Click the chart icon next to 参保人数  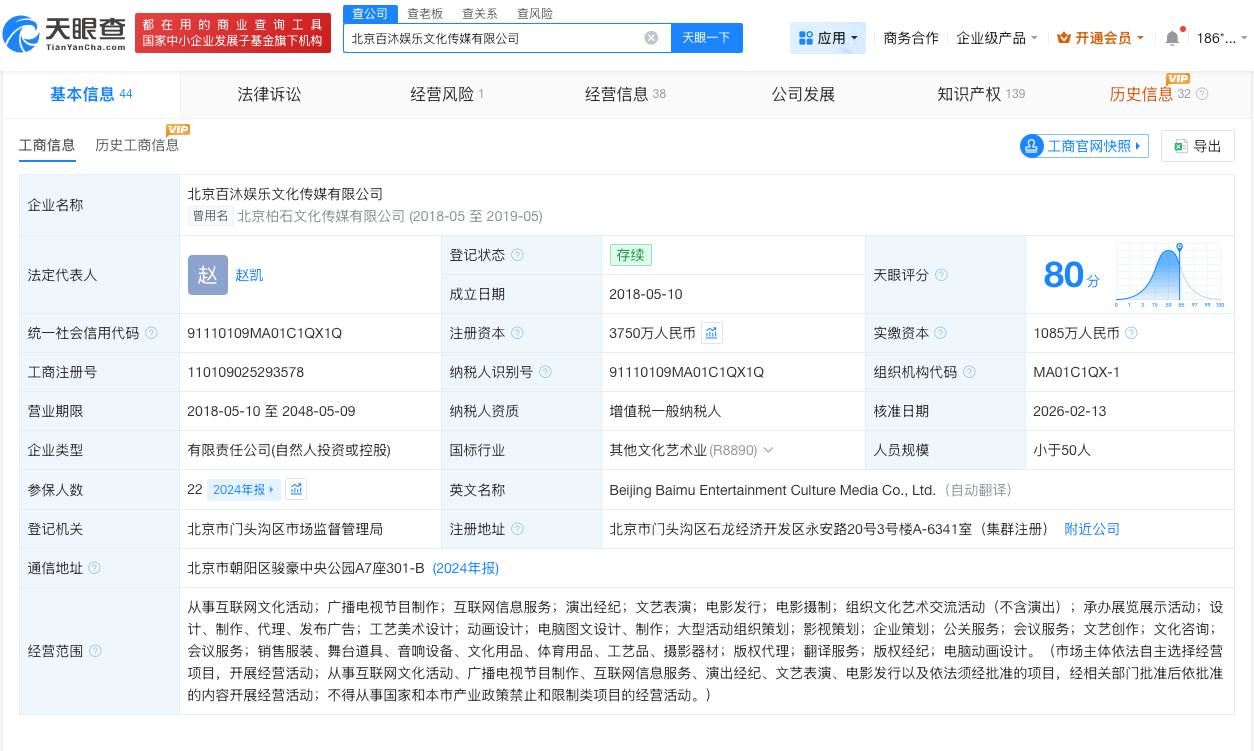(x=297, y=489)
